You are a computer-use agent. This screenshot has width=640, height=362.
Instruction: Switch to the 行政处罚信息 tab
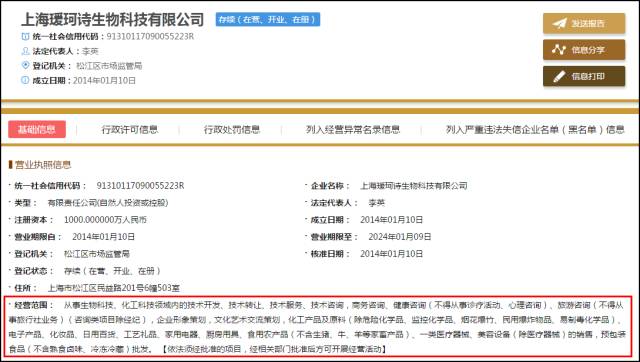232,130
